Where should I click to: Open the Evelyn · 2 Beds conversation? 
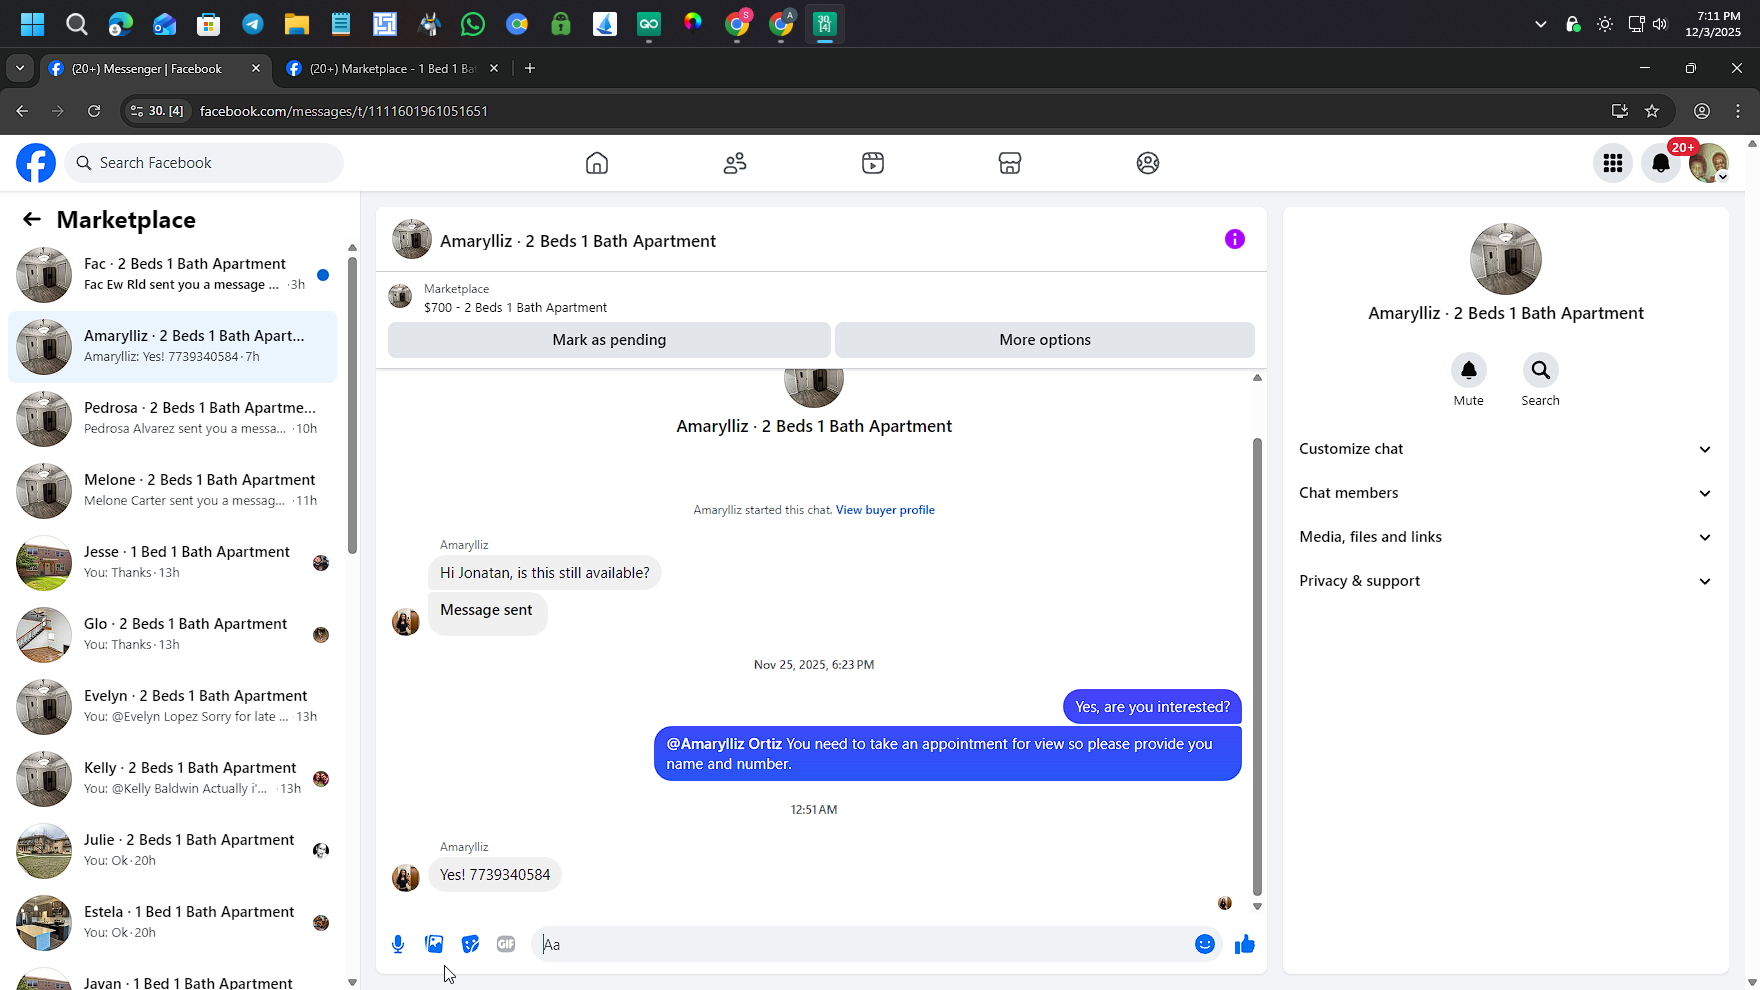click(x=173, y=706)
